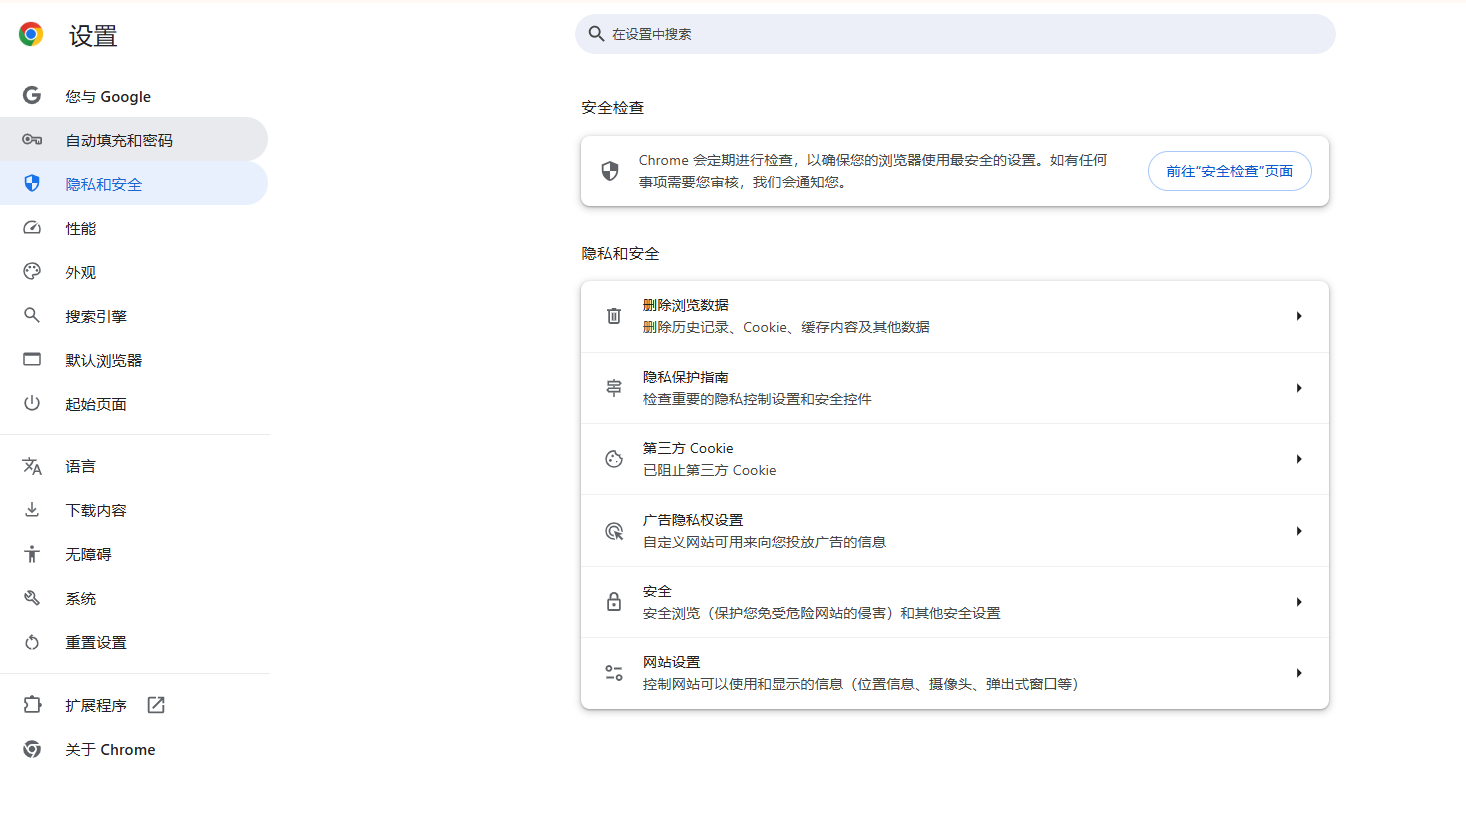Click the 删除历史记录、Cookie、缓存内容及其他数据 text
The width and height of the screenshot is (1466, 823).
[786, 327]
